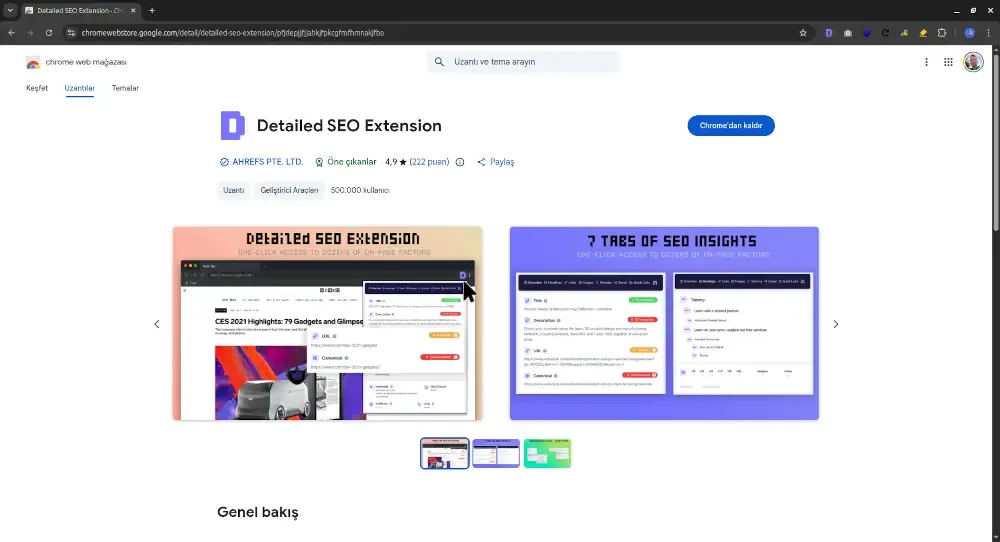Screen dimensions: 1000x542
Task: Click the browser forward arrow
Action: pos(30,33)
